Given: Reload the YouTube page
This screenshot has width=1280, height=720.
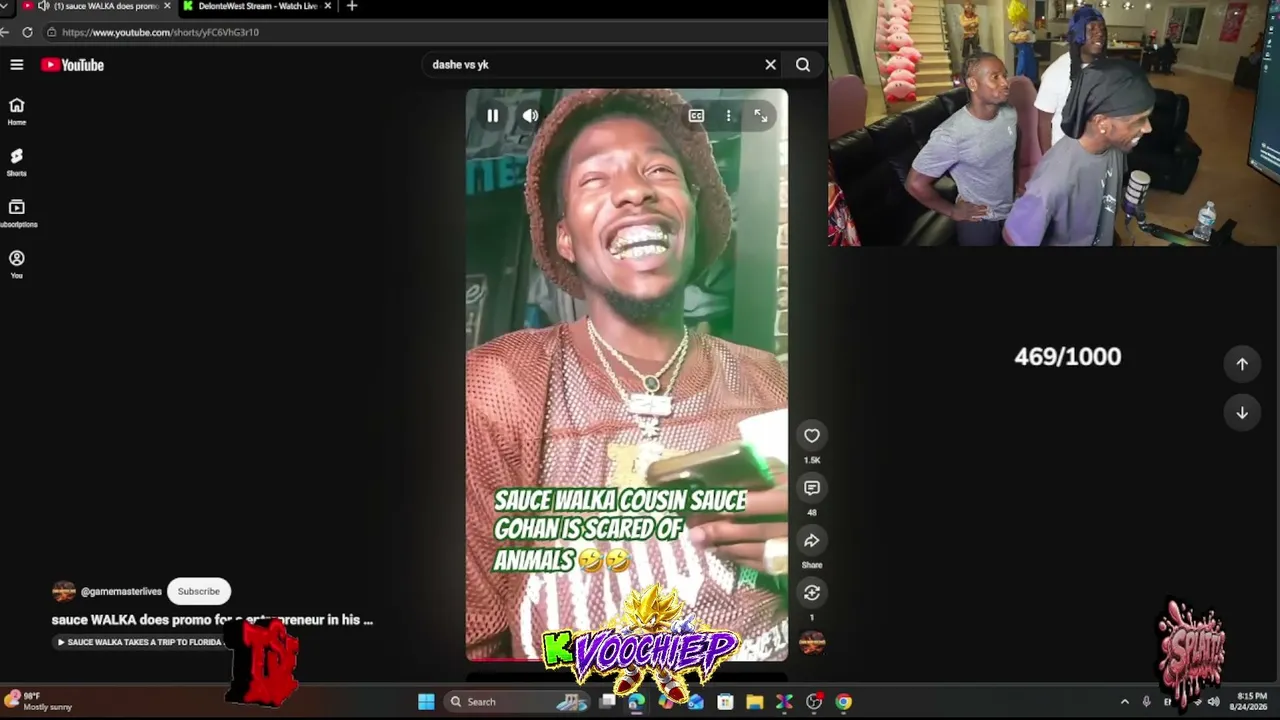Looking at the screenshot, I should (x=27, y=32).
